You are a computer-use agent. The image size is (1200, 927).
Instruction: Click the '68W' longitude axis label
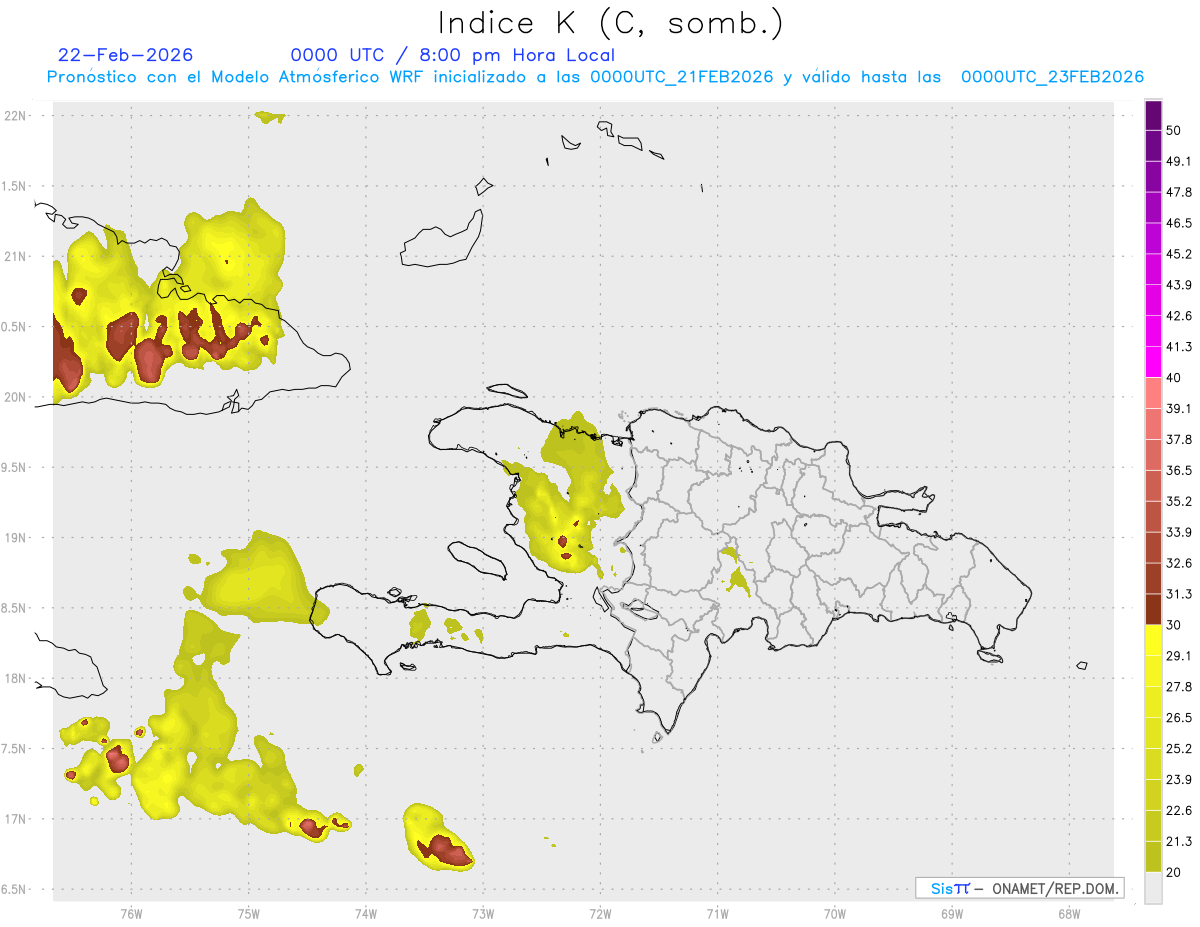[1069, 914]
